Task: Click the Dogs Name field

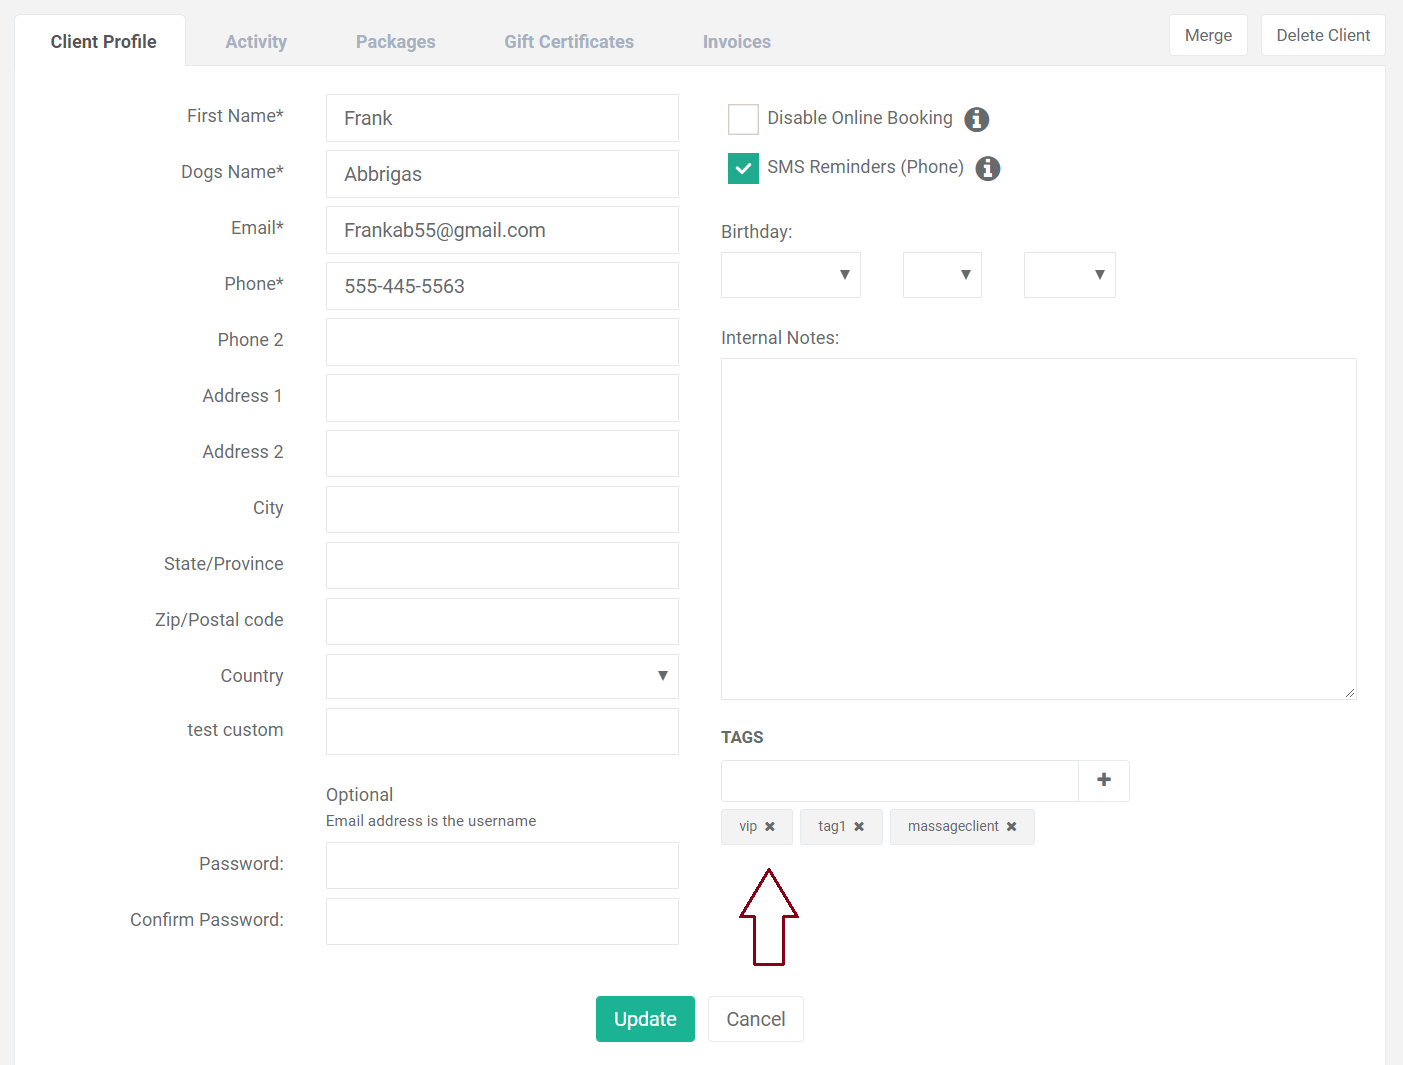Action: tap(502, 174)
